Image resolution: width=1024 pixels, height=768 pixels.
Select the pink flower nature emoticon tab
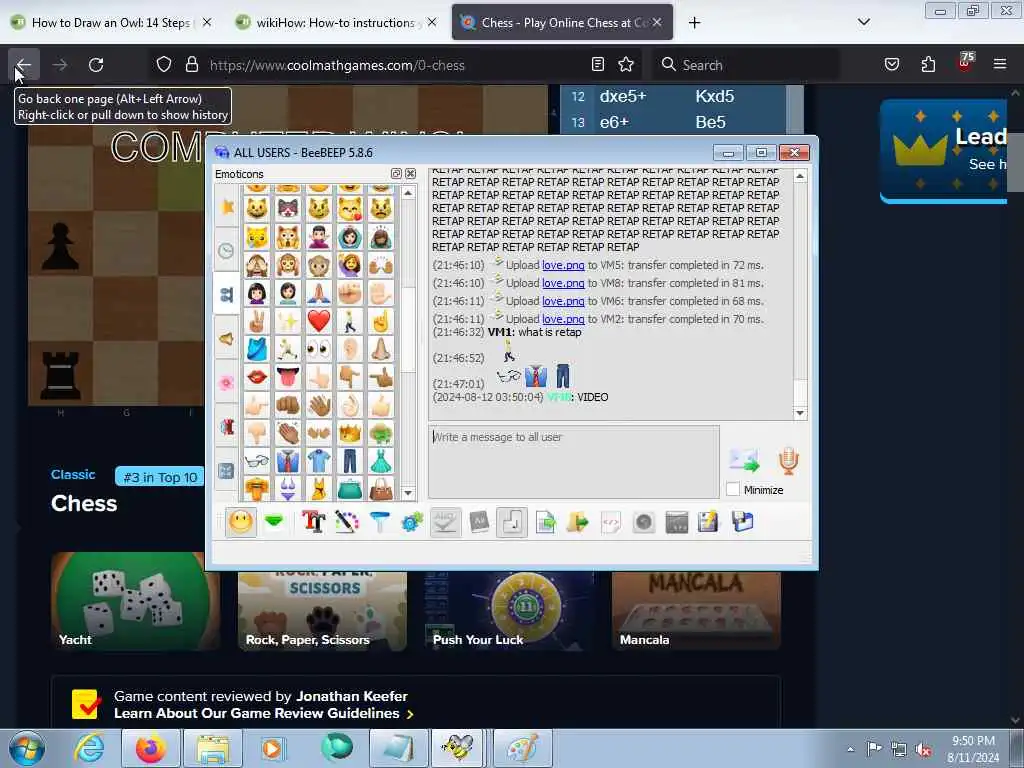[x=227, y=383]
